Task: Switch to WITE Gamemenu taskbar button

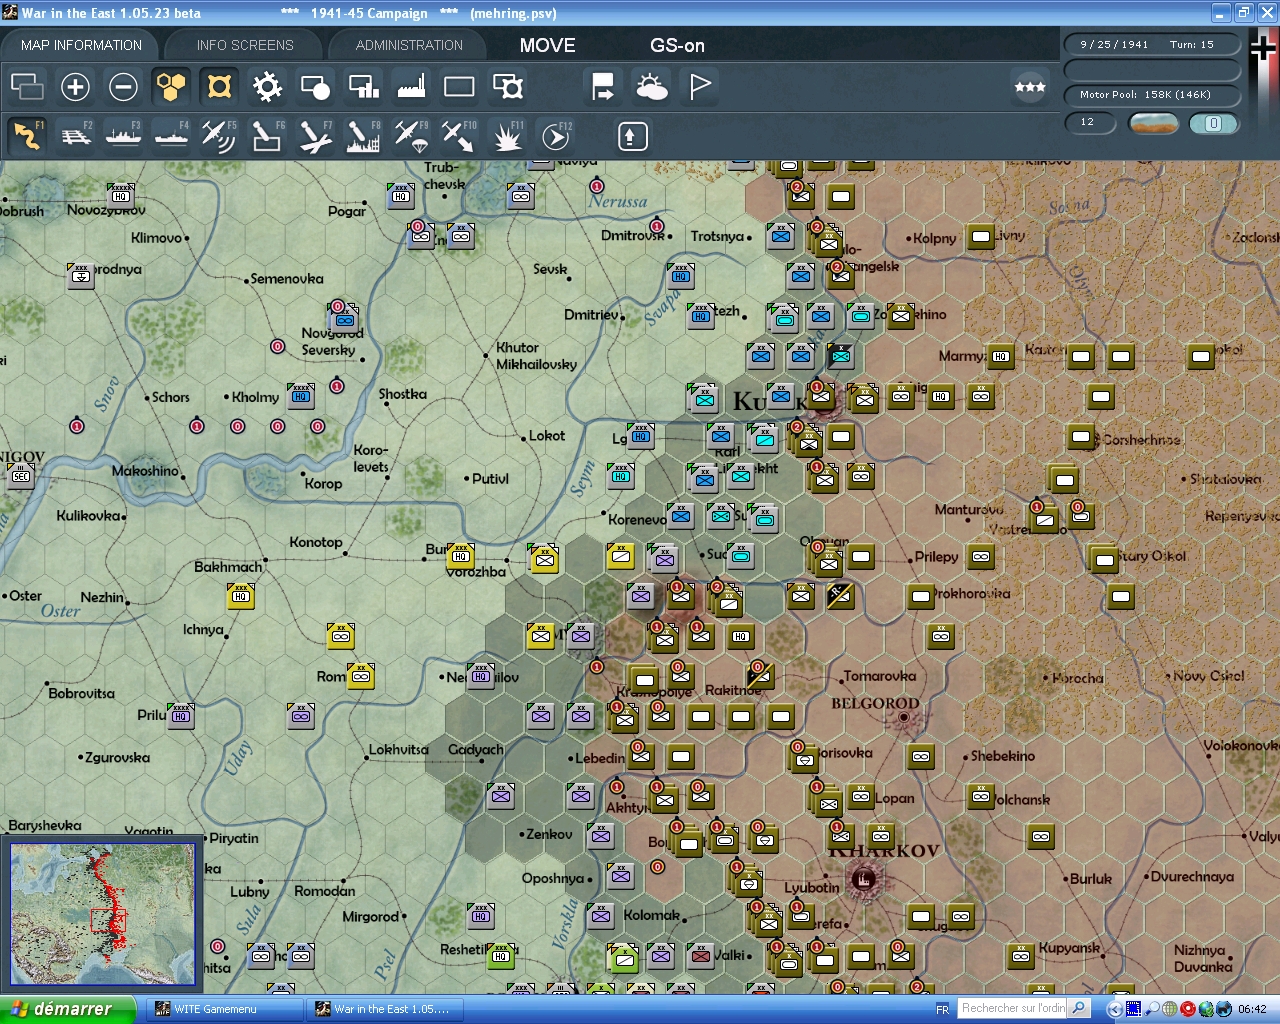Action: pos(225,1009)
